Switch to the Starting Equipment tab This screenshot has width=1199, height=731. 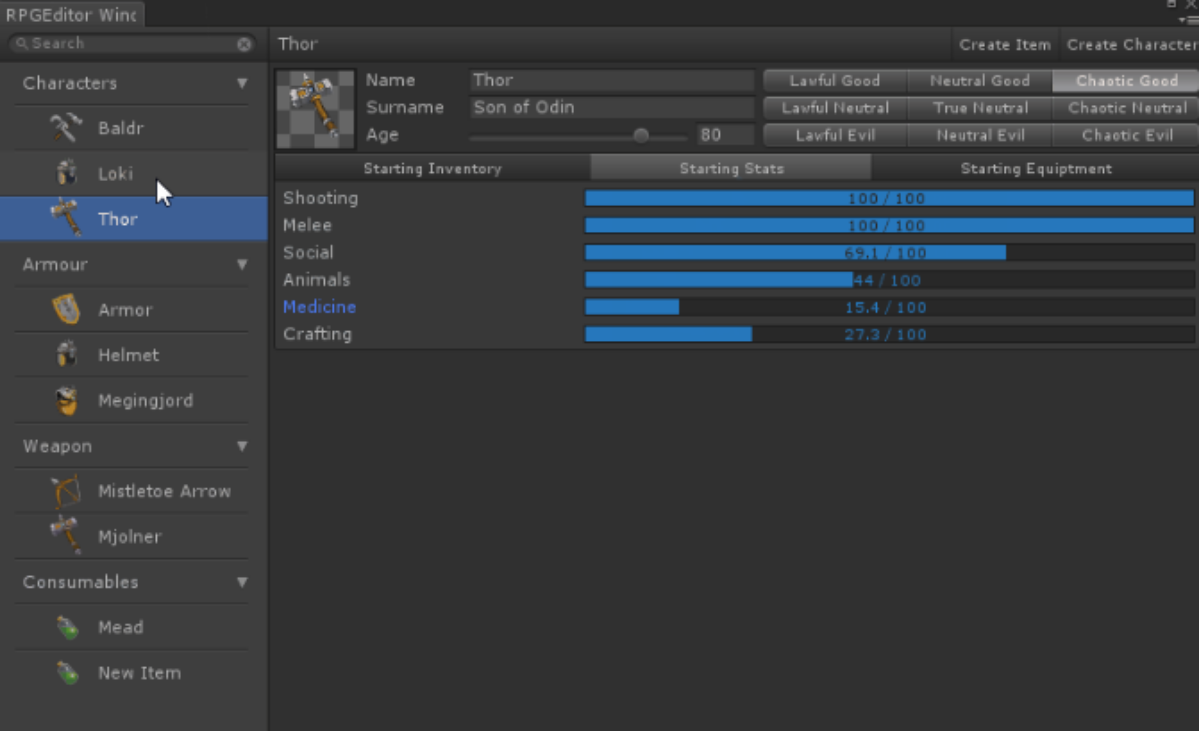[1035, 168]
